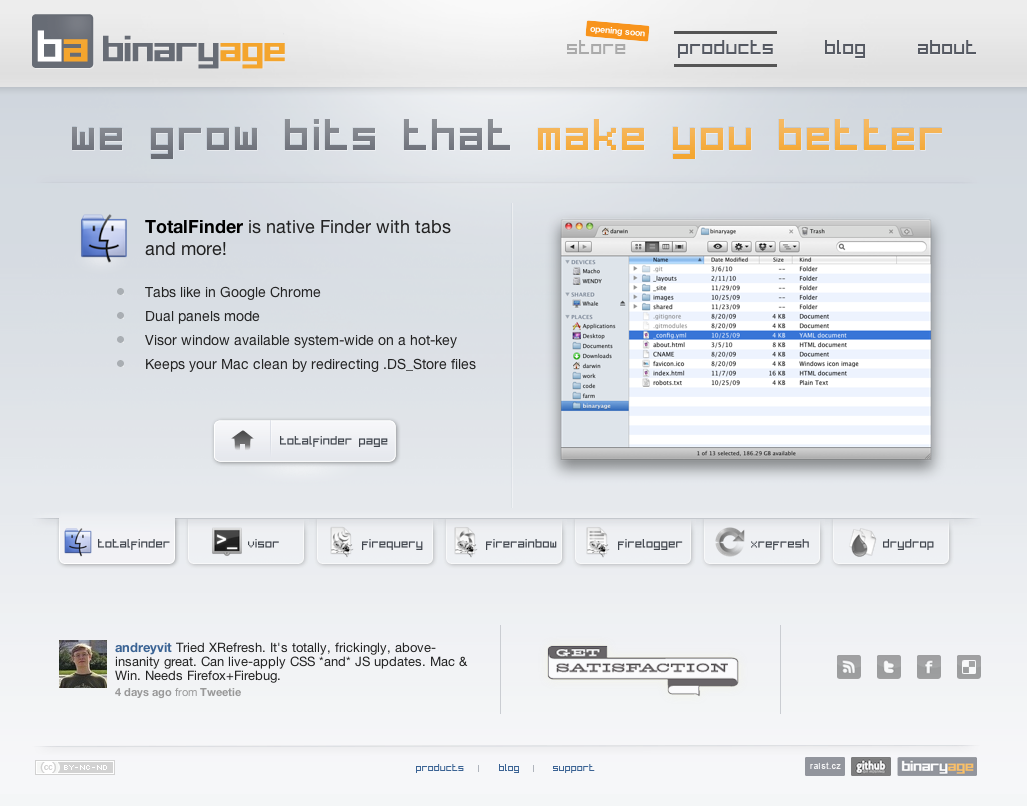Click the TotalFinder Finder face icon
1027x806 pixels.
[x=104, y=237]
